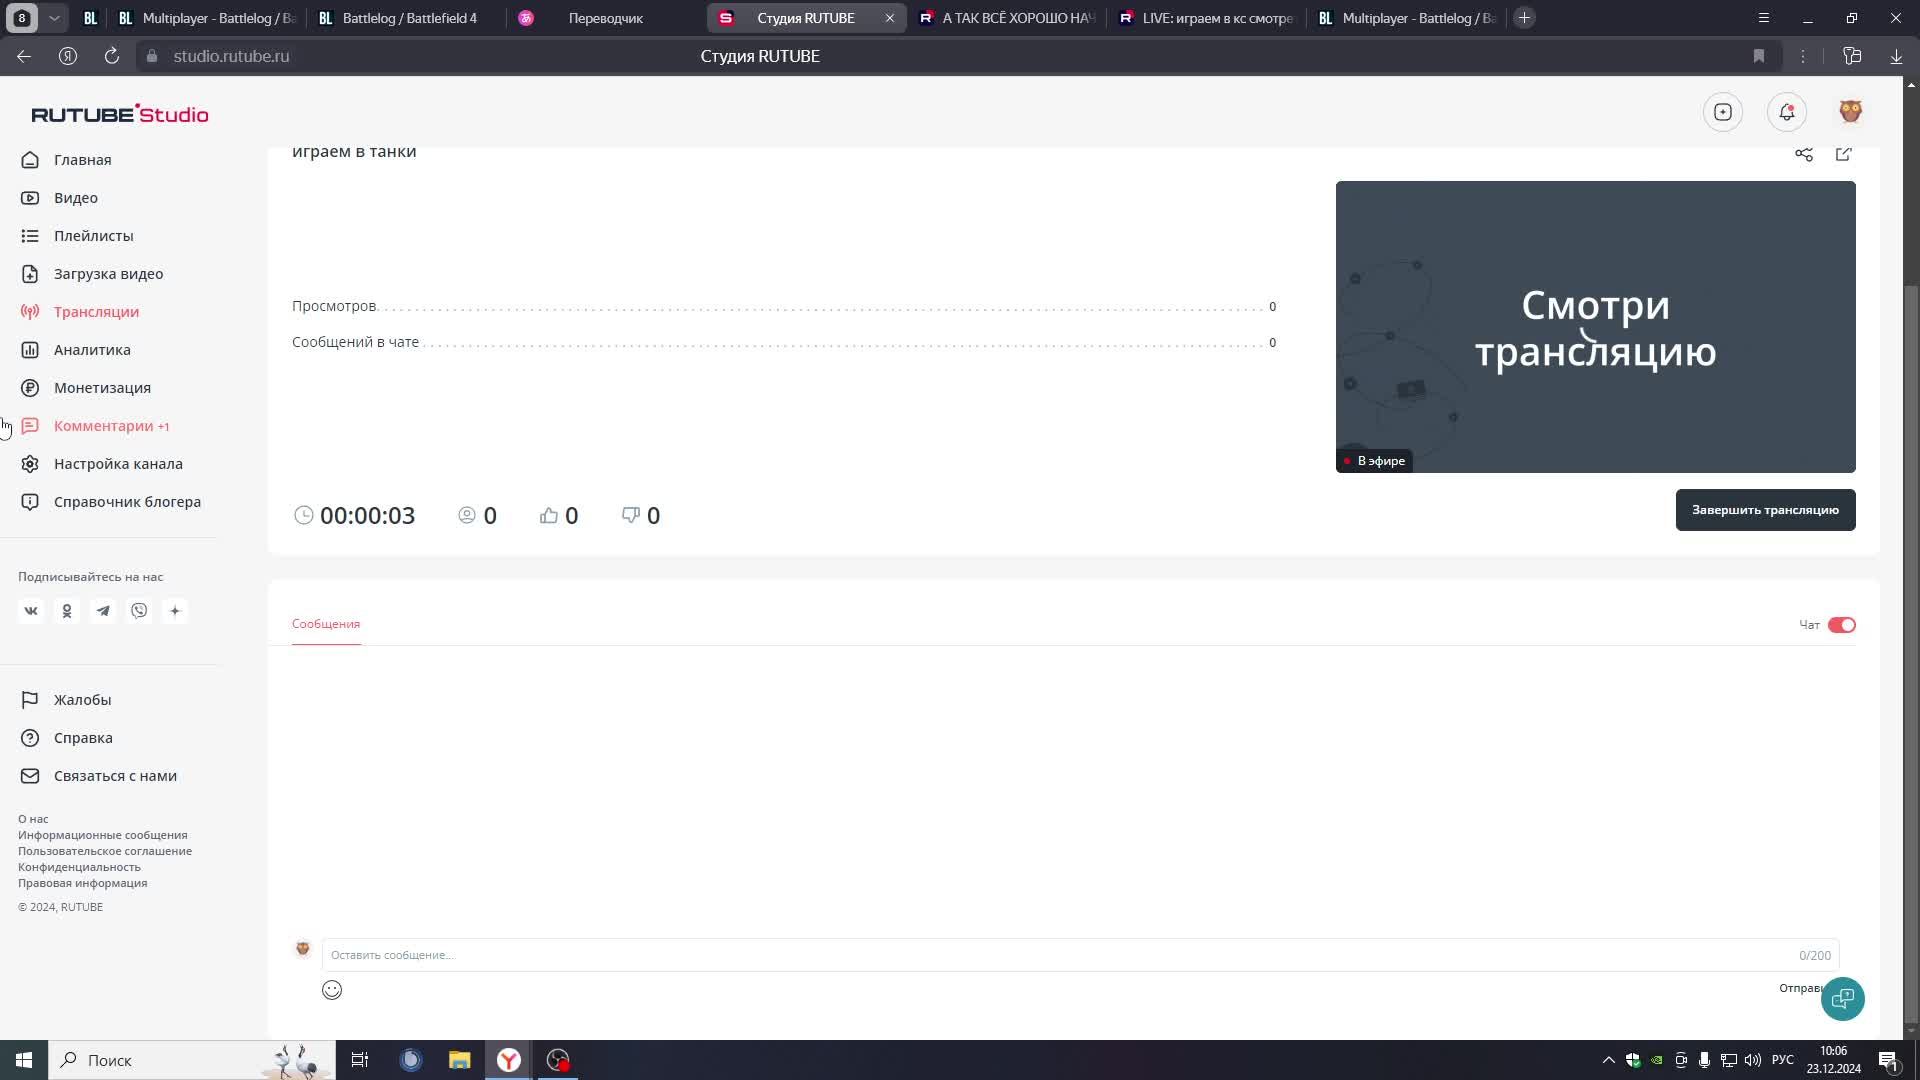
Task: Open the notifications bell
Action: click(x=1787, y=112)
